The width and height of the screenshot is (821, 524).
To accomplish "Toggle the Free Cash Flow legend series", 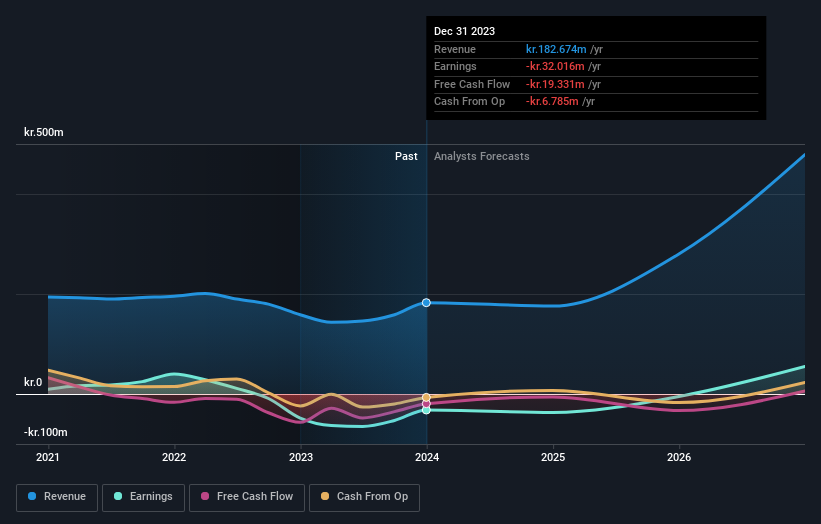I will point(247,497).
